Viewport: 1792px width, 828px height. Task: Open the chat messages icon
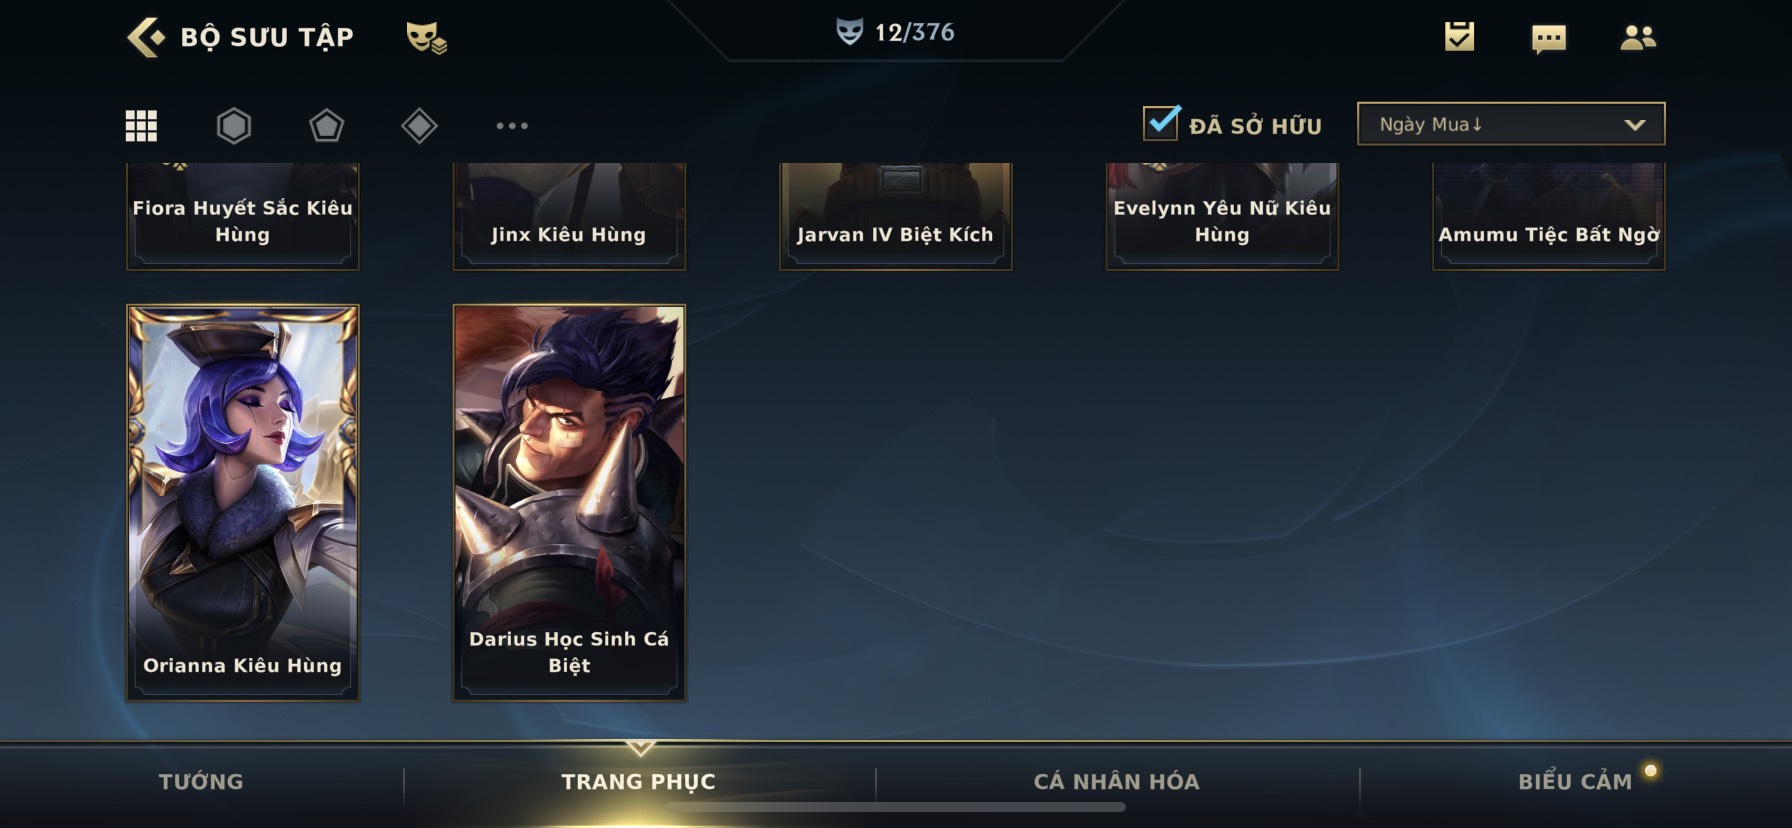pyautogui.click(x=1549, y=39)
